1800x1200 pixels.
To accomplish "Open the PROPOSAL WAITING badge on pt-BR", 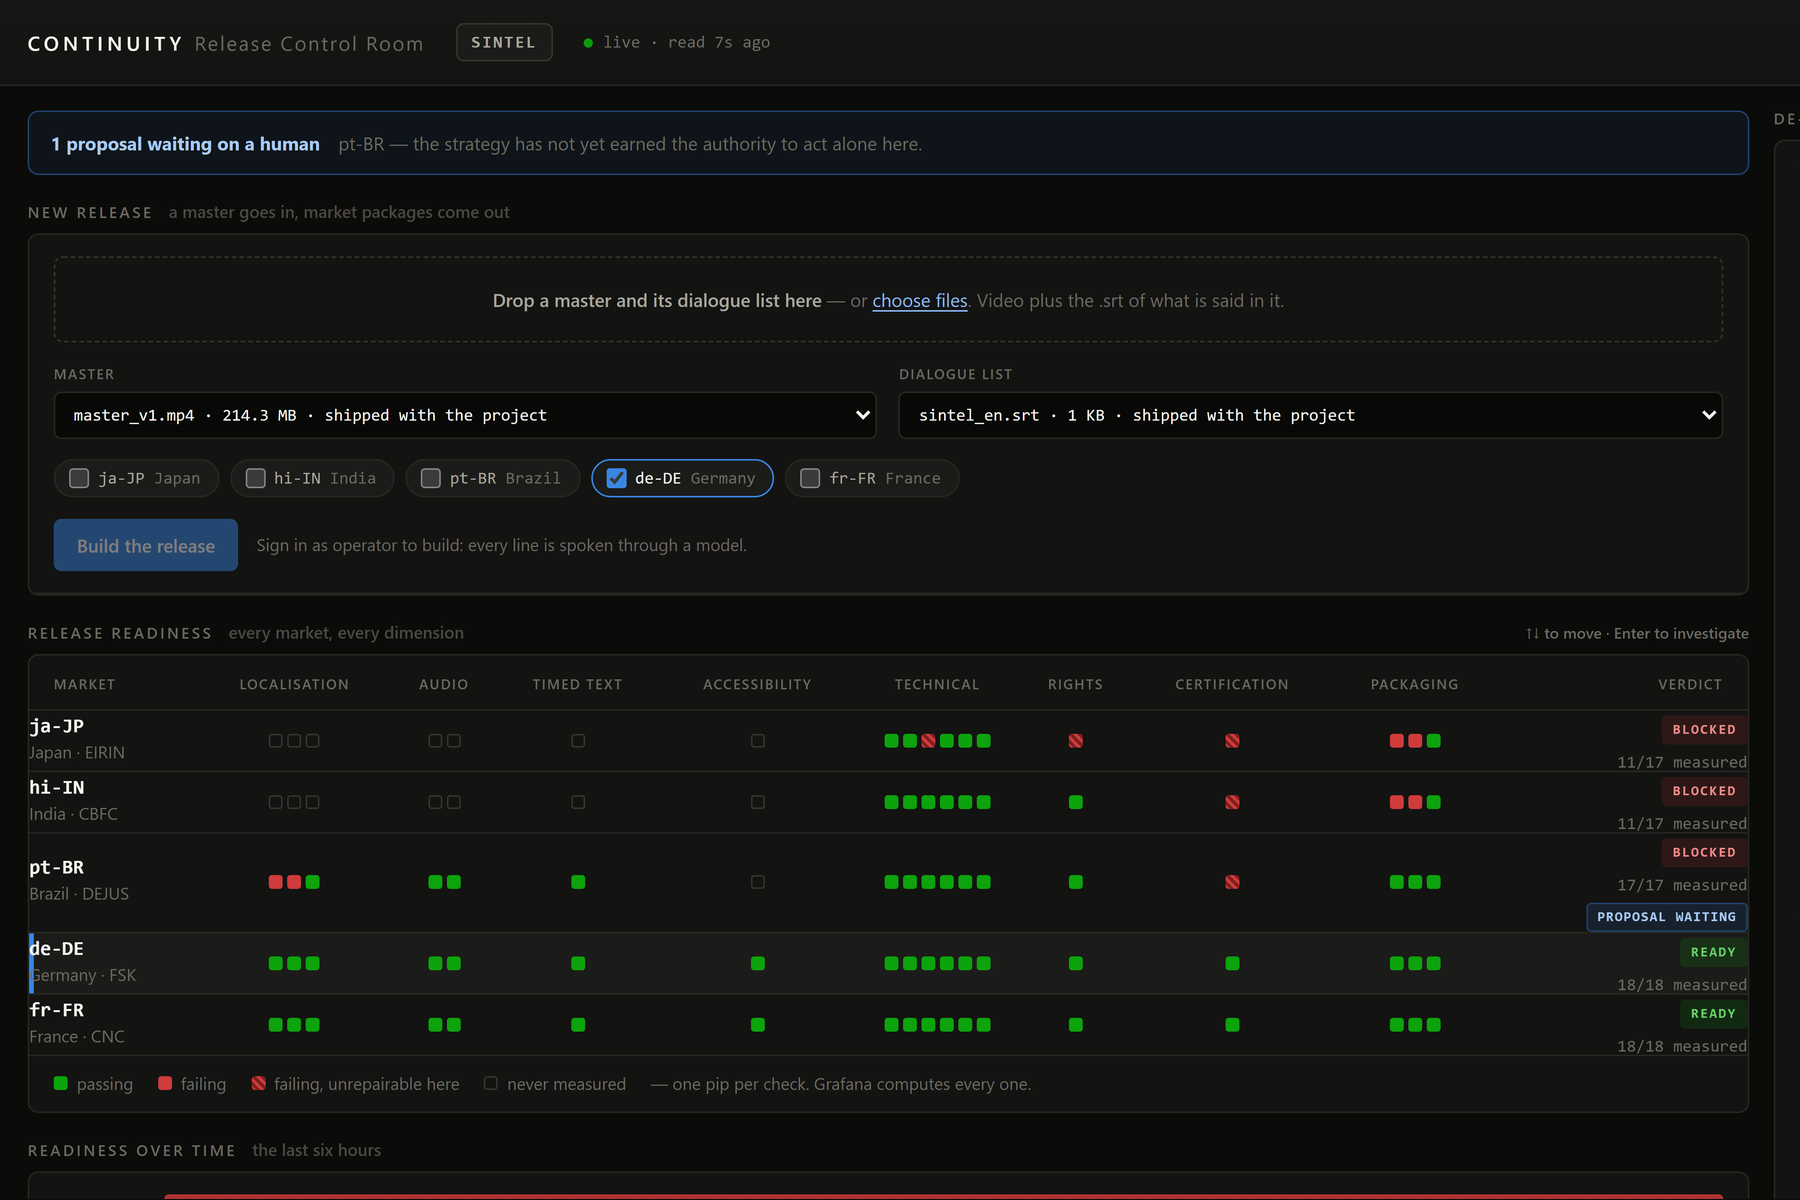I will 1666,917.
